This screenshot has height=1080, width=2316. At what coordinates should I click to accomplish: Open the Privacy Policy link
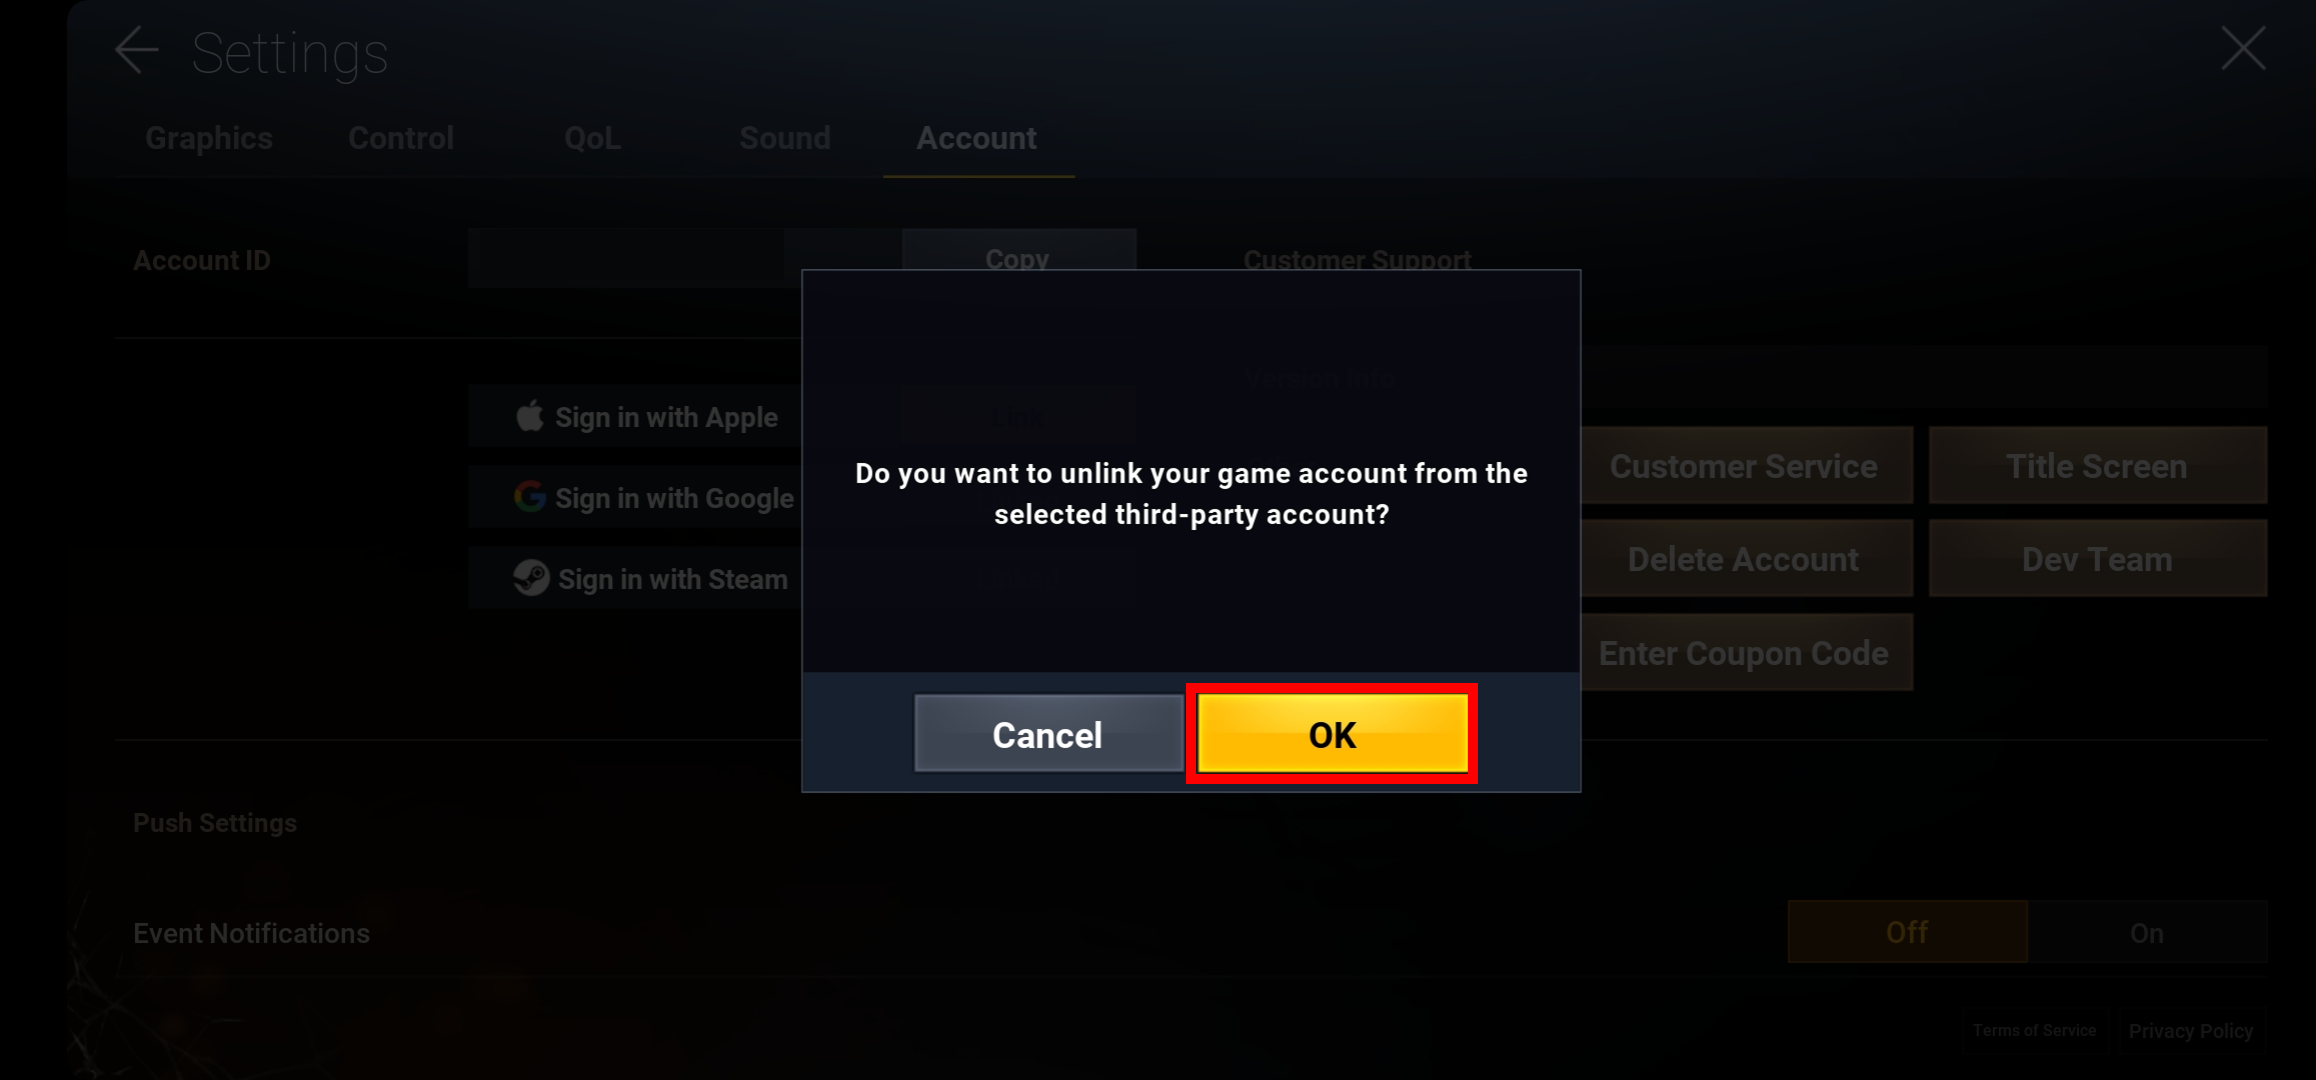coord(2190,1031)
